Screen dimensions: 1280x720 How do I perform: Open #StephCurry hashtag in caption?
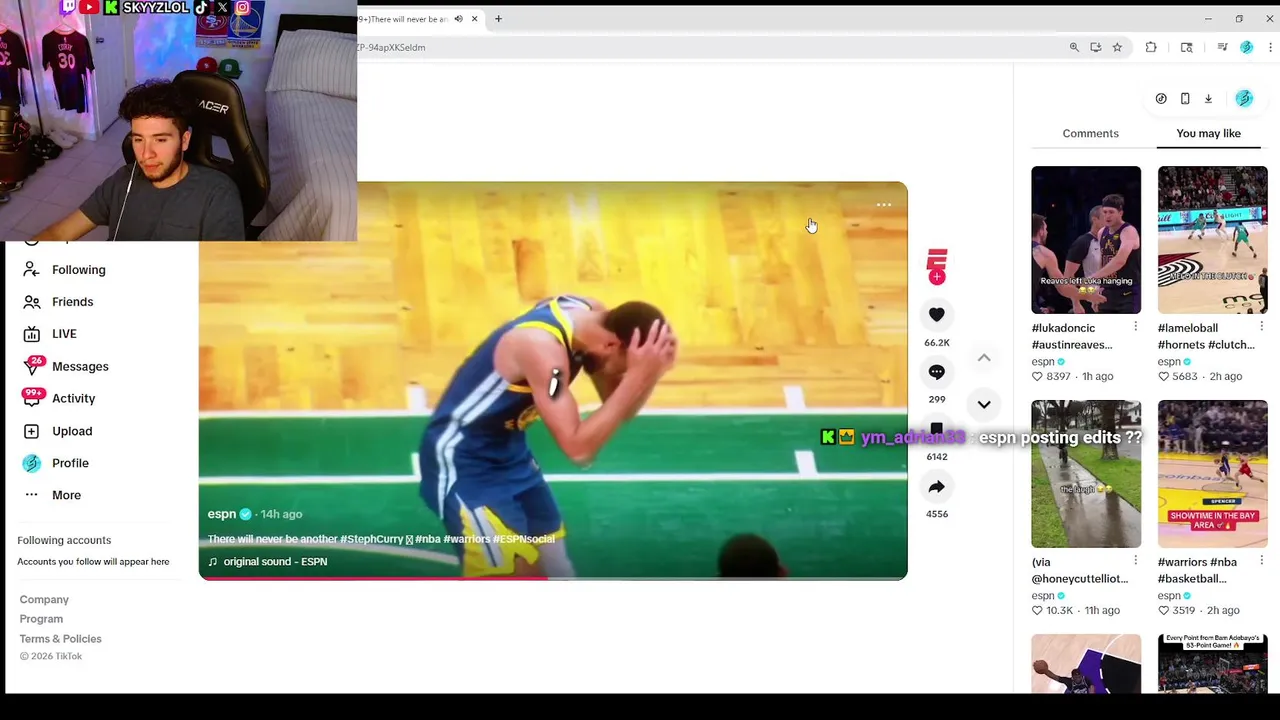tap(371, 539)
